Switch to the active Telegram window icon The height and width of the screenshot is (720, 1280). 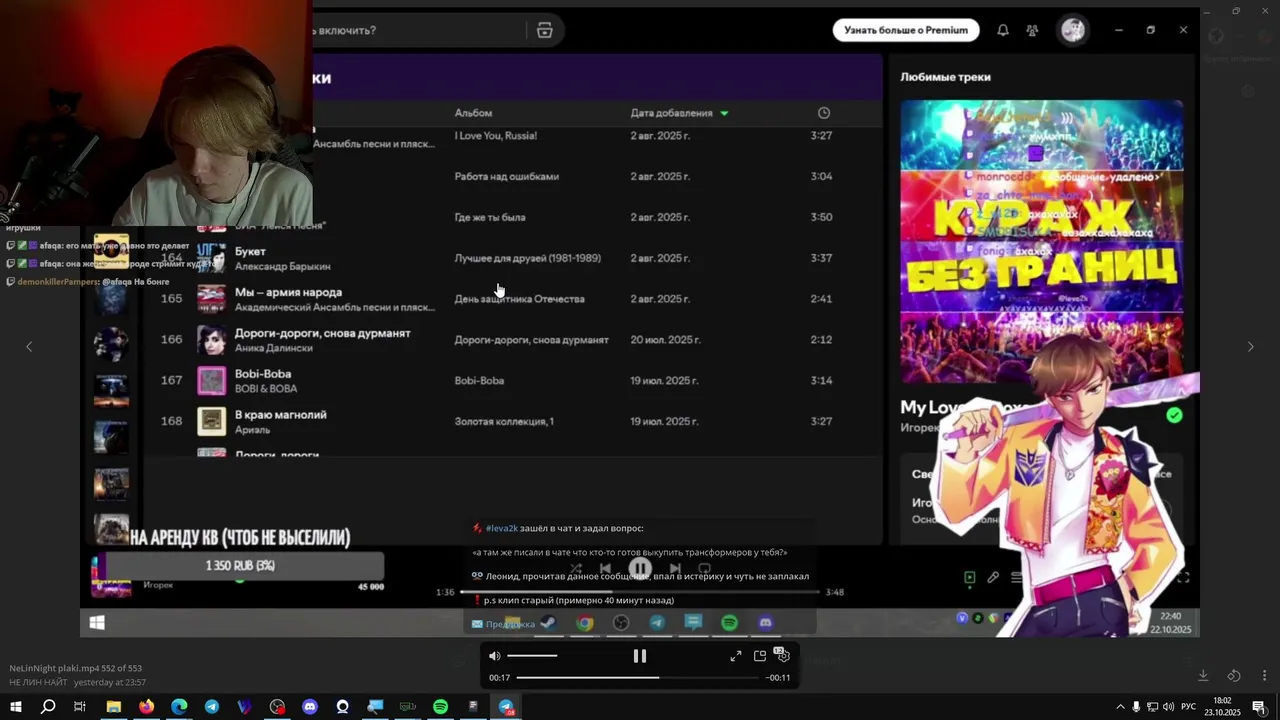506,706
